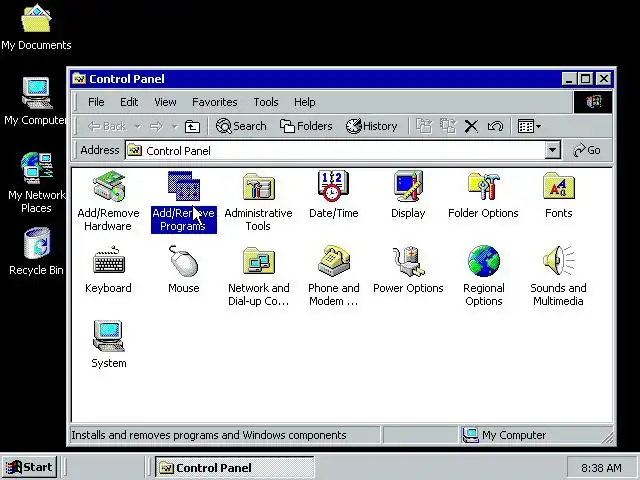
Task: Open the Tools menu
Action: pos(266,102)
